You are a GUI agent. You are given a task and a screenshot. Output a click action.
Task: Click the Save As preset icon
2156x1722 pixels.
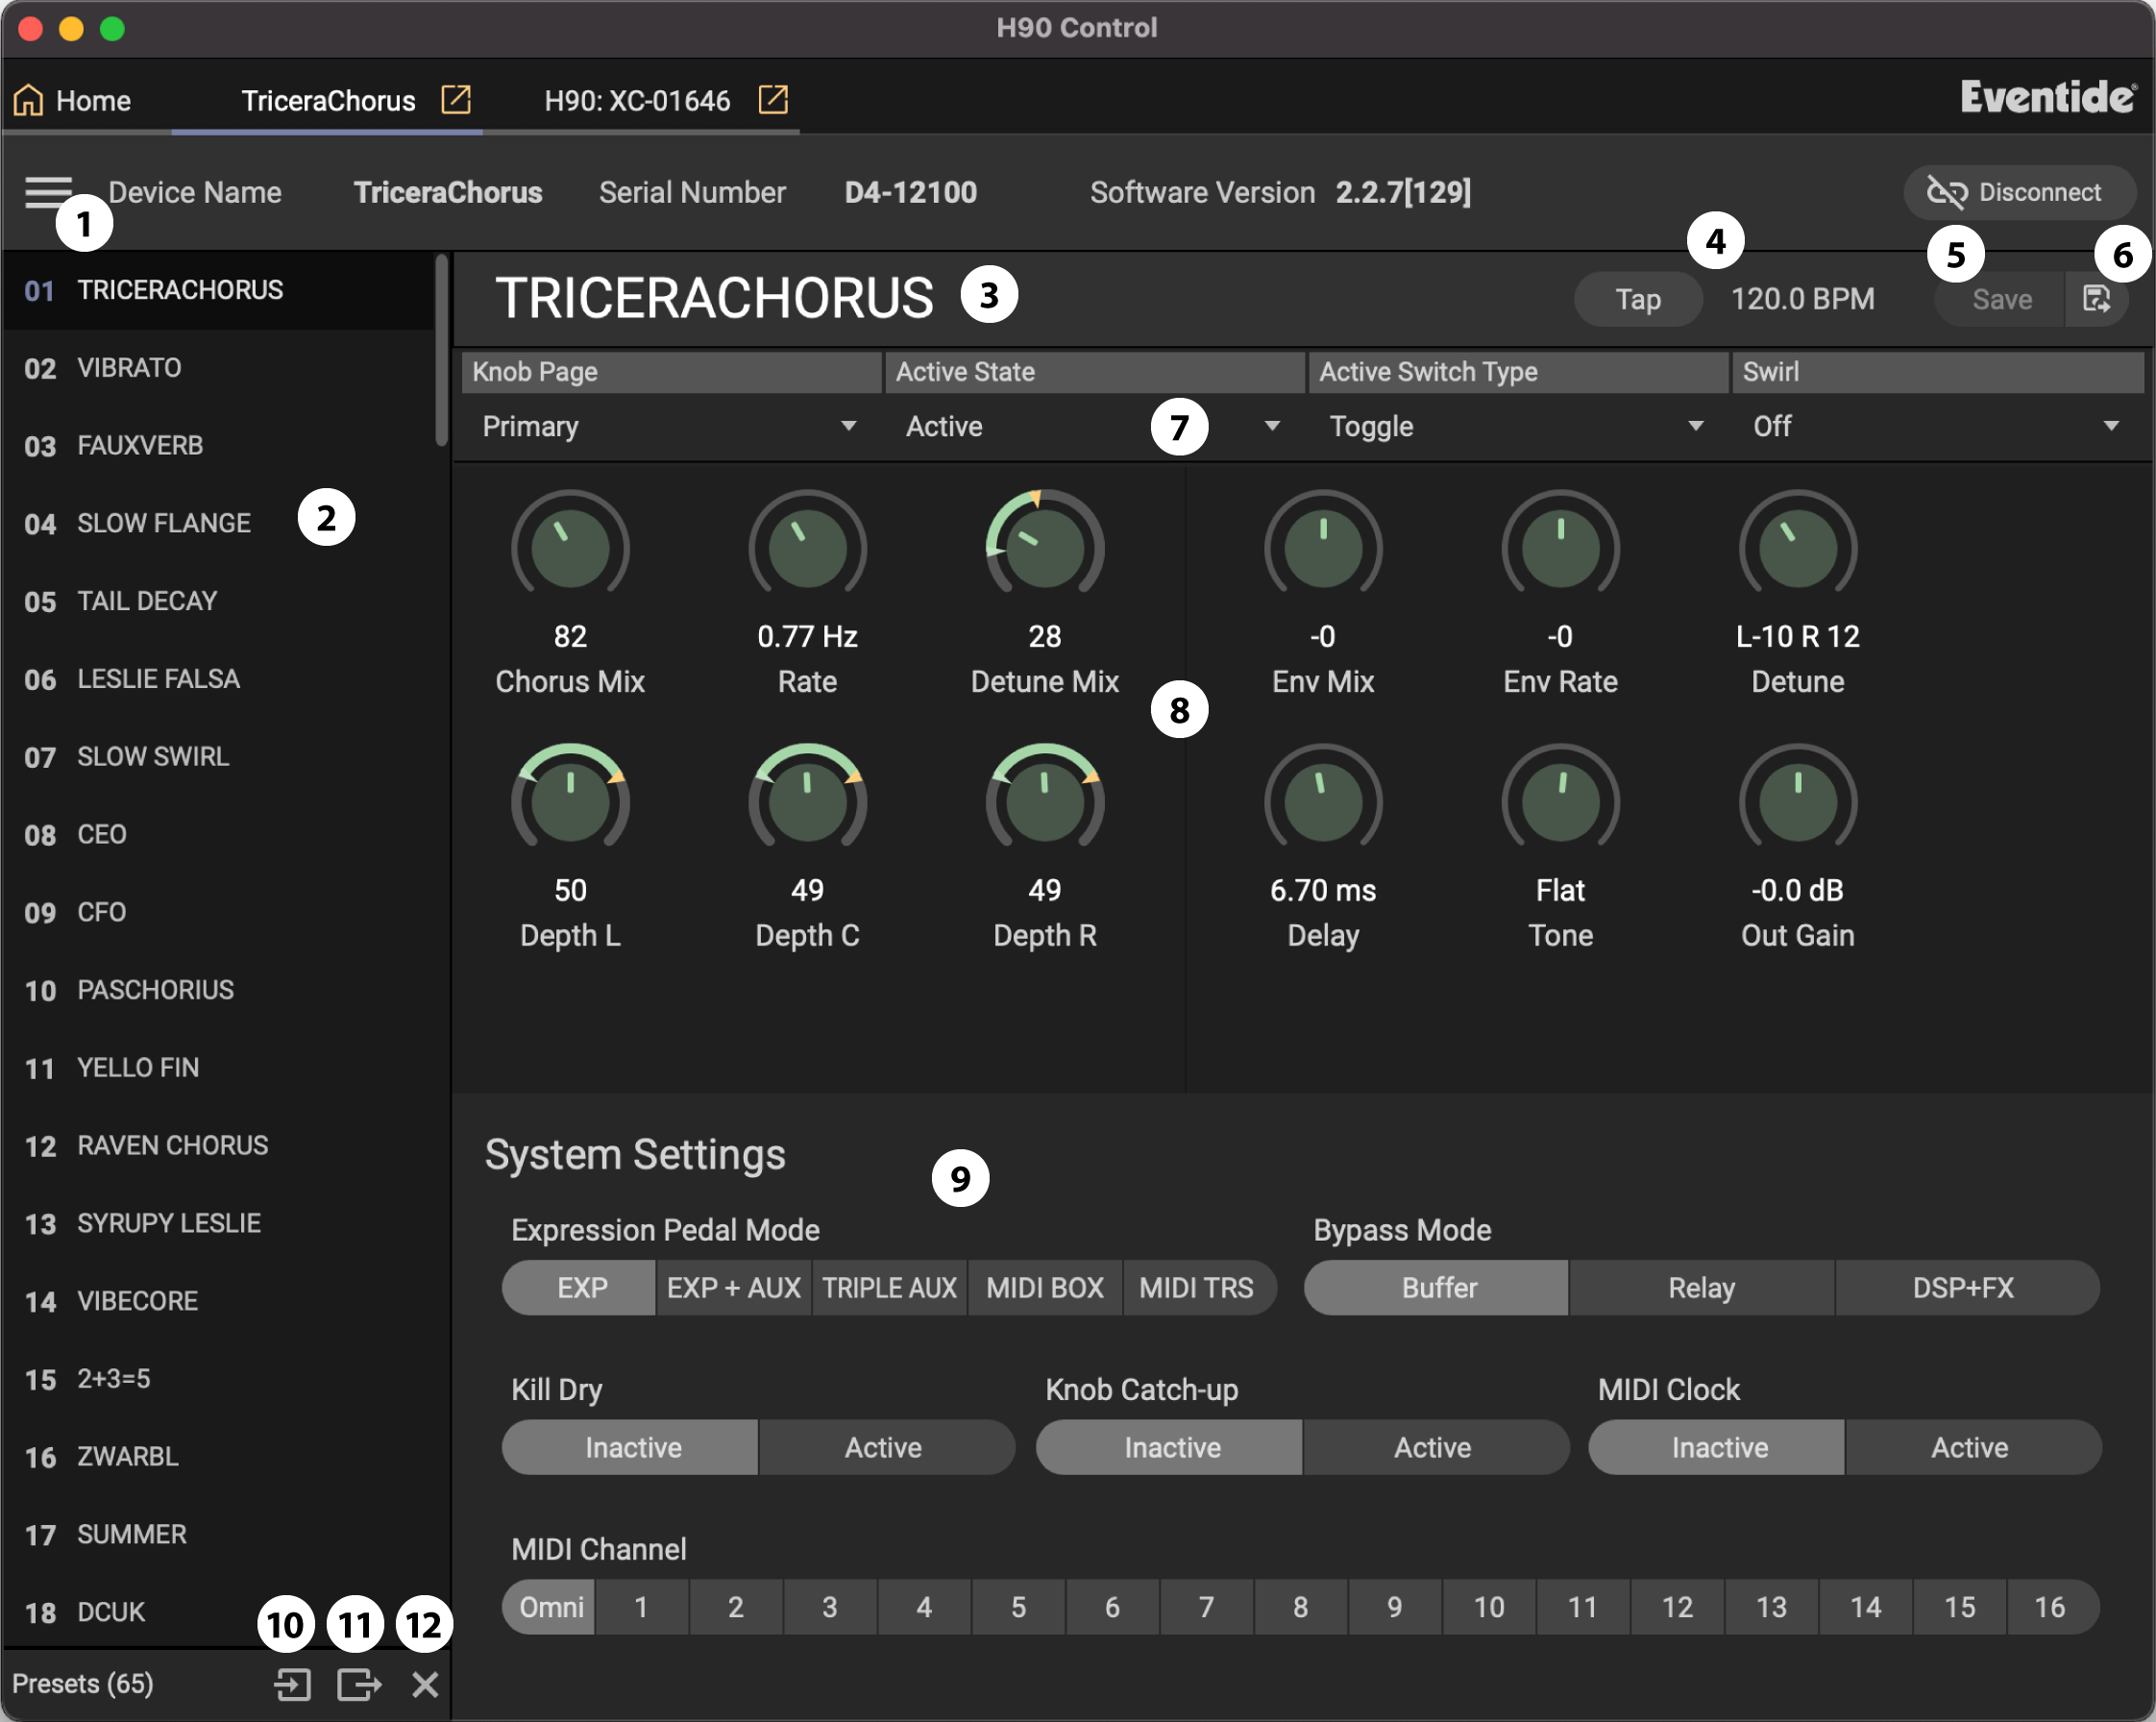(x=2096, y=299)
